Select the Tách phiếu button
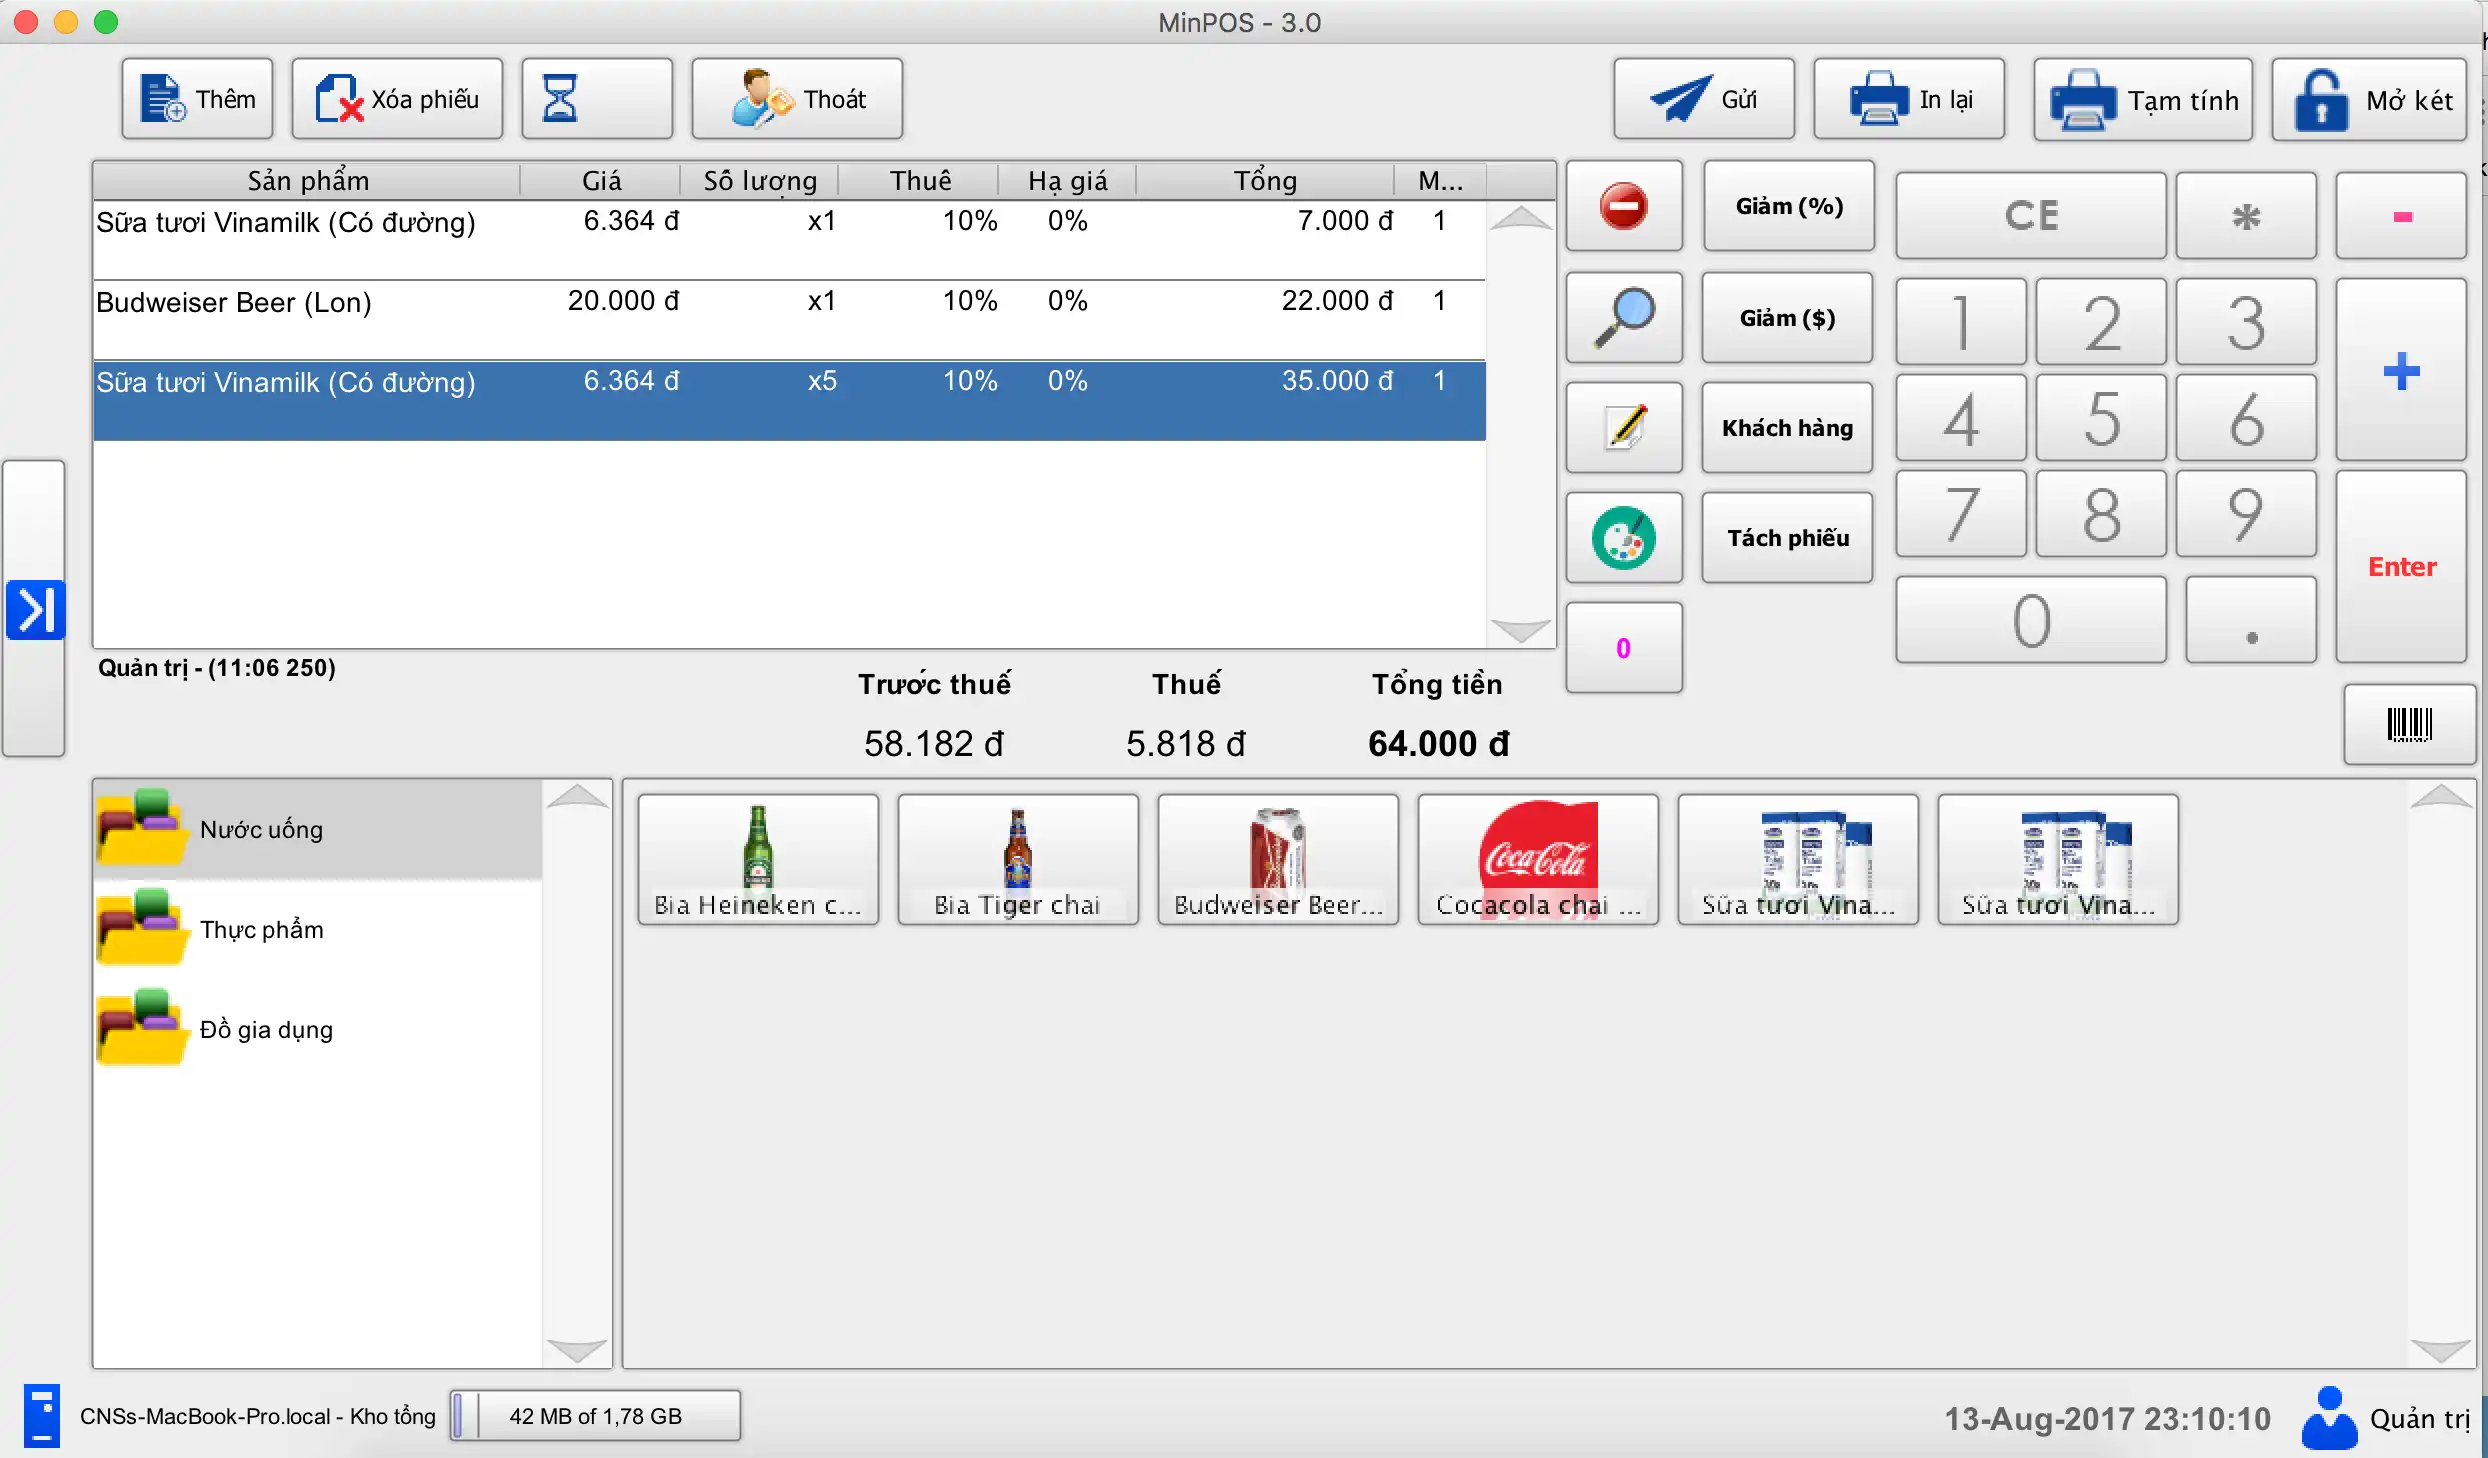 [1787, 535]
